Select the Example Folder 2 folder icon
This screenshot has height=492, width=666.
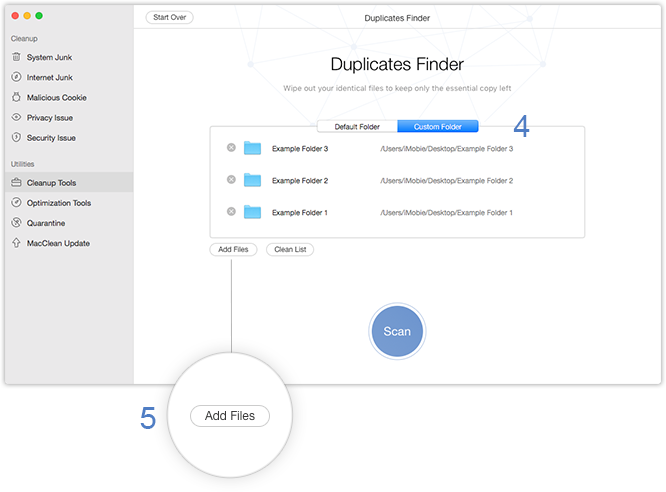pyautogui.click(x=252, y=180)
